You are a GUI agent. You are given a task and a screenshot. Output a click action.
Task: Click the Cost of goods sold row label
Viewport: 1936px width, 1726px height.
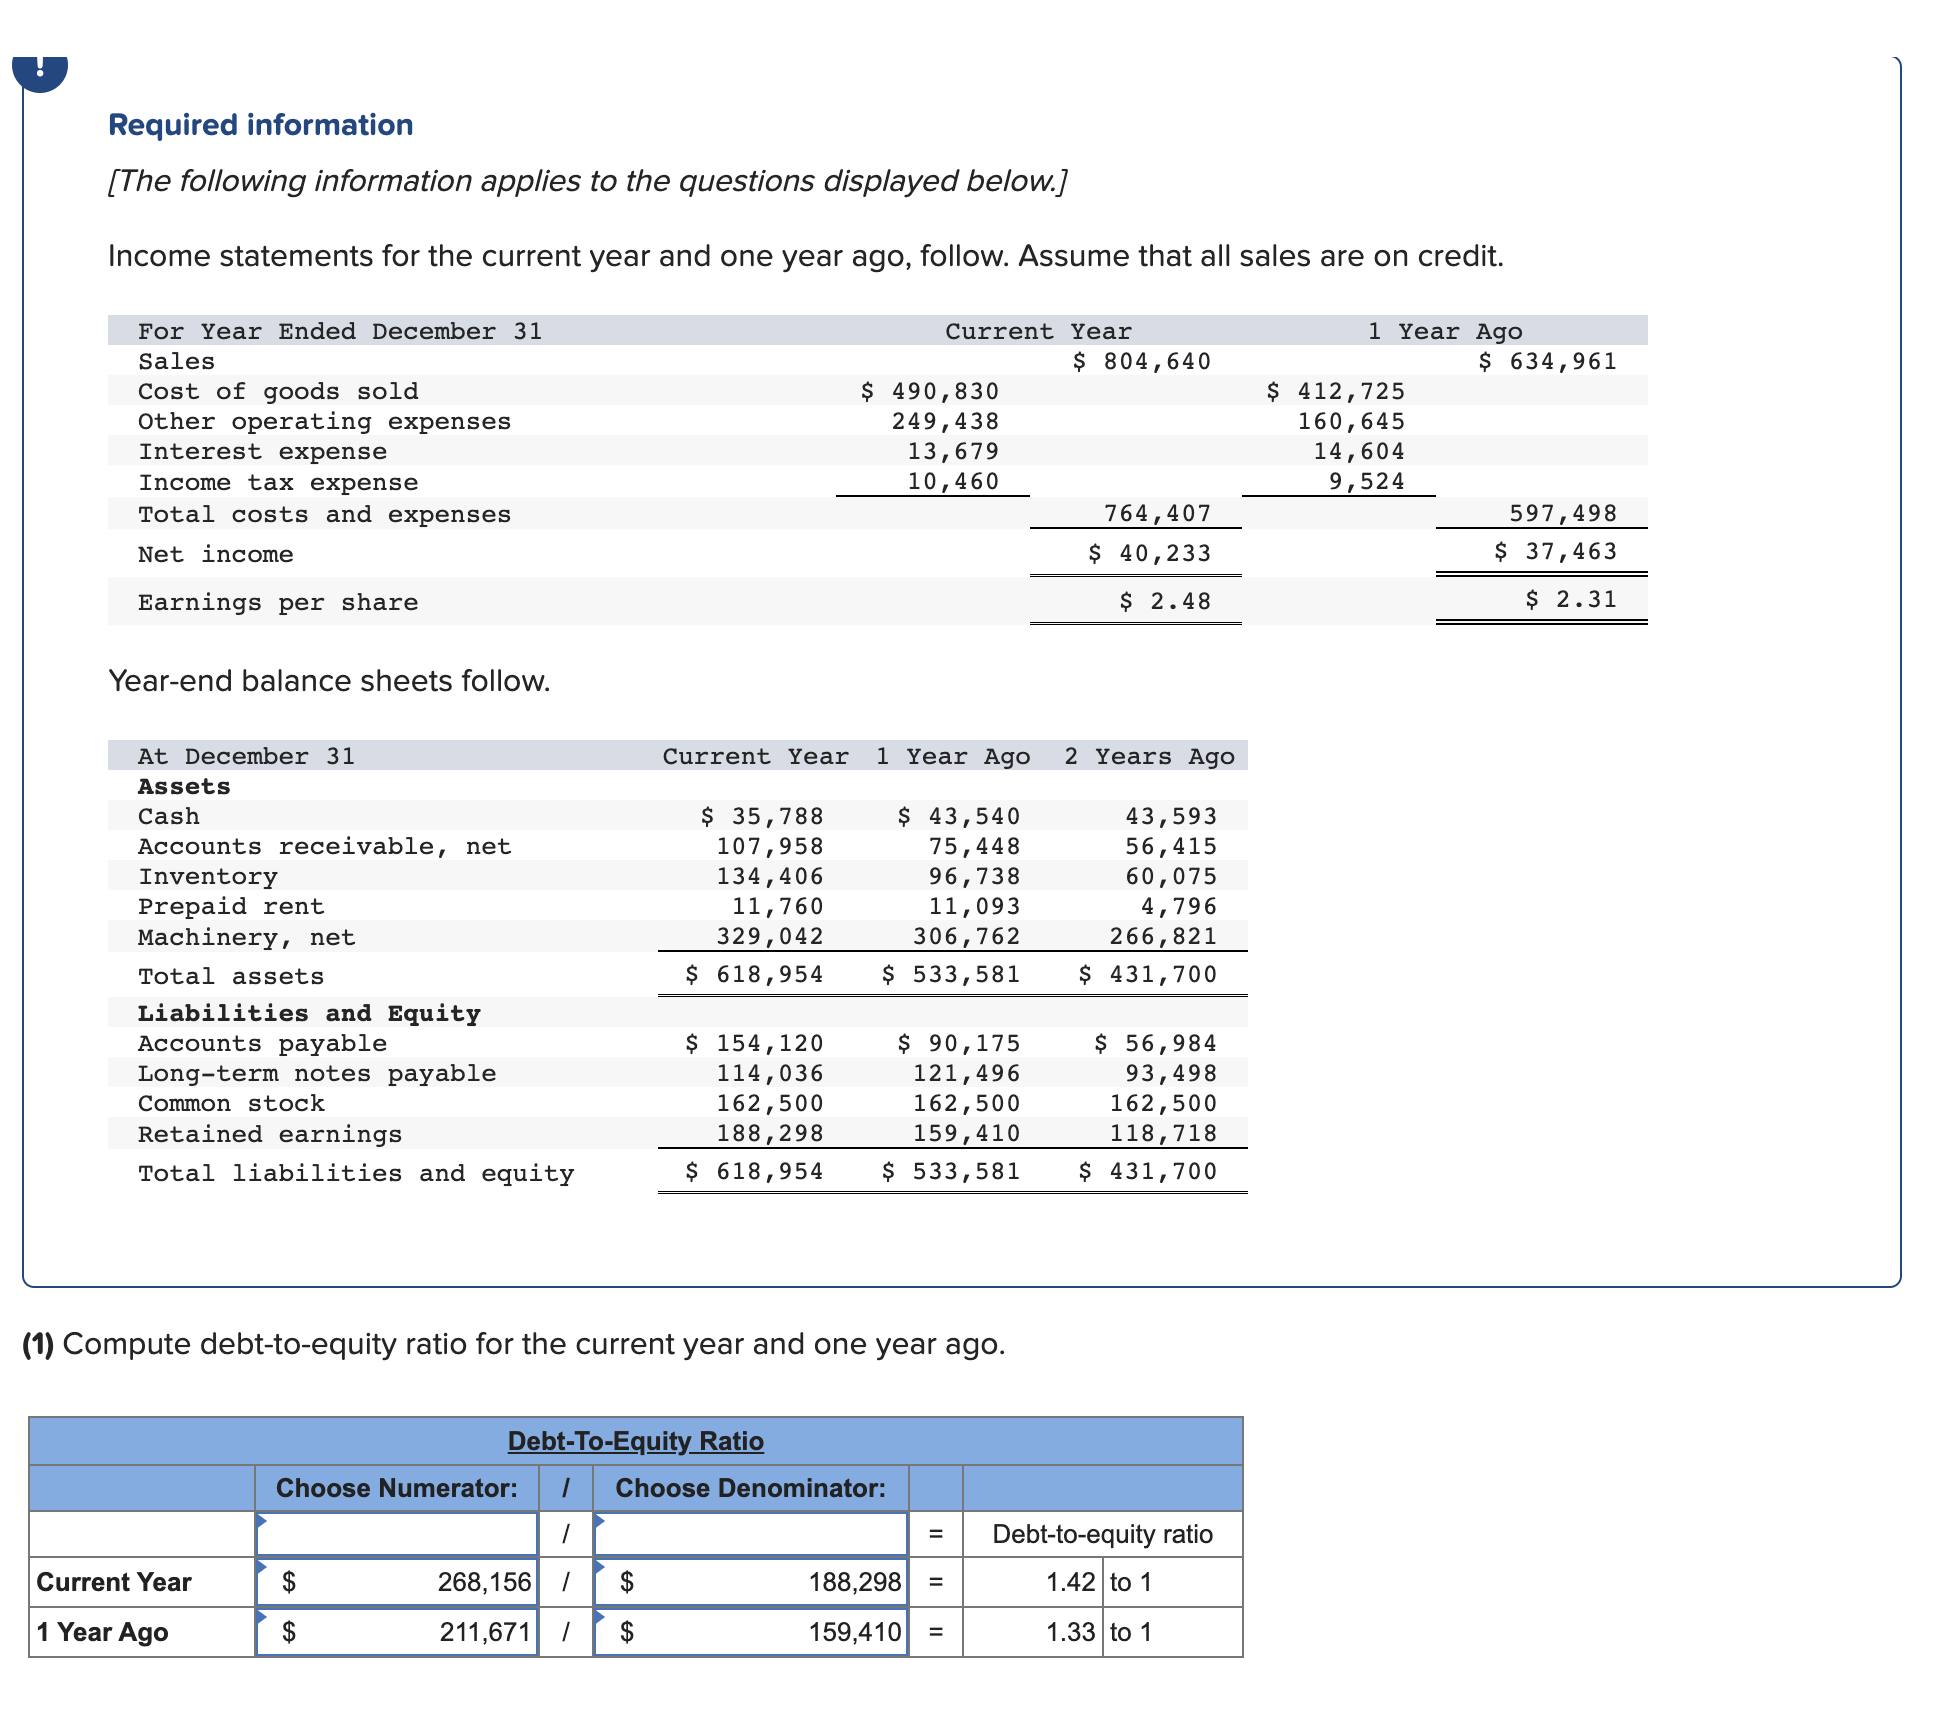pos(278,391)
